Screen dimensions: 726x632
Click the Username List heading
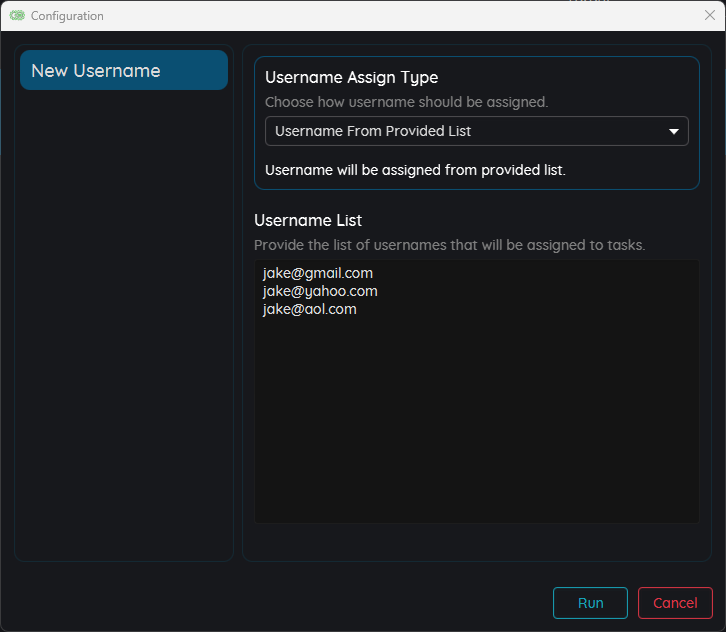308,220
